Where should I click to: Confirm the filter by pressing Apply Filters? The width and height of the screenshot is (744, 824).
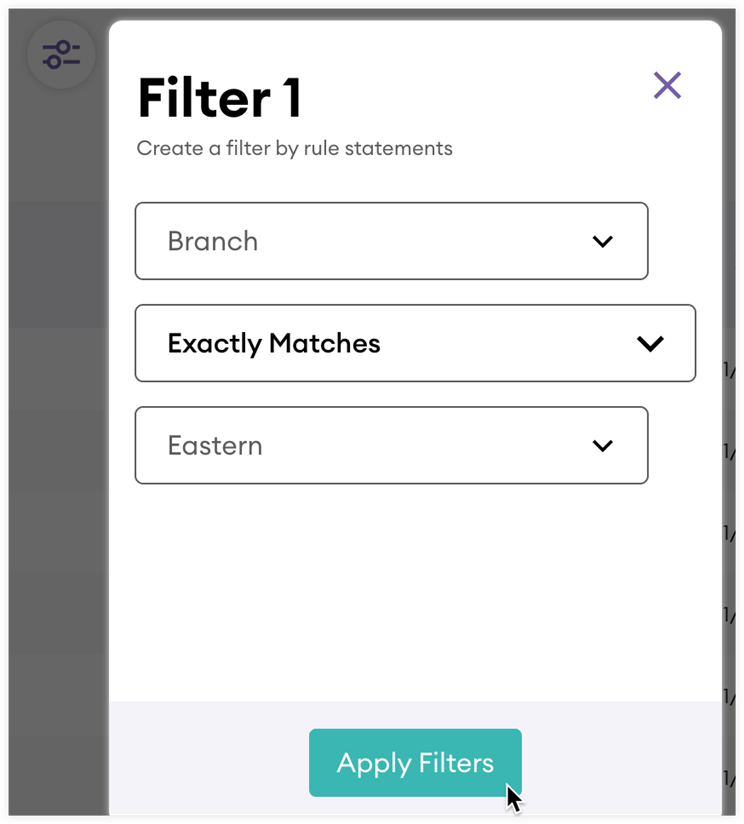[x=415, y=762]
